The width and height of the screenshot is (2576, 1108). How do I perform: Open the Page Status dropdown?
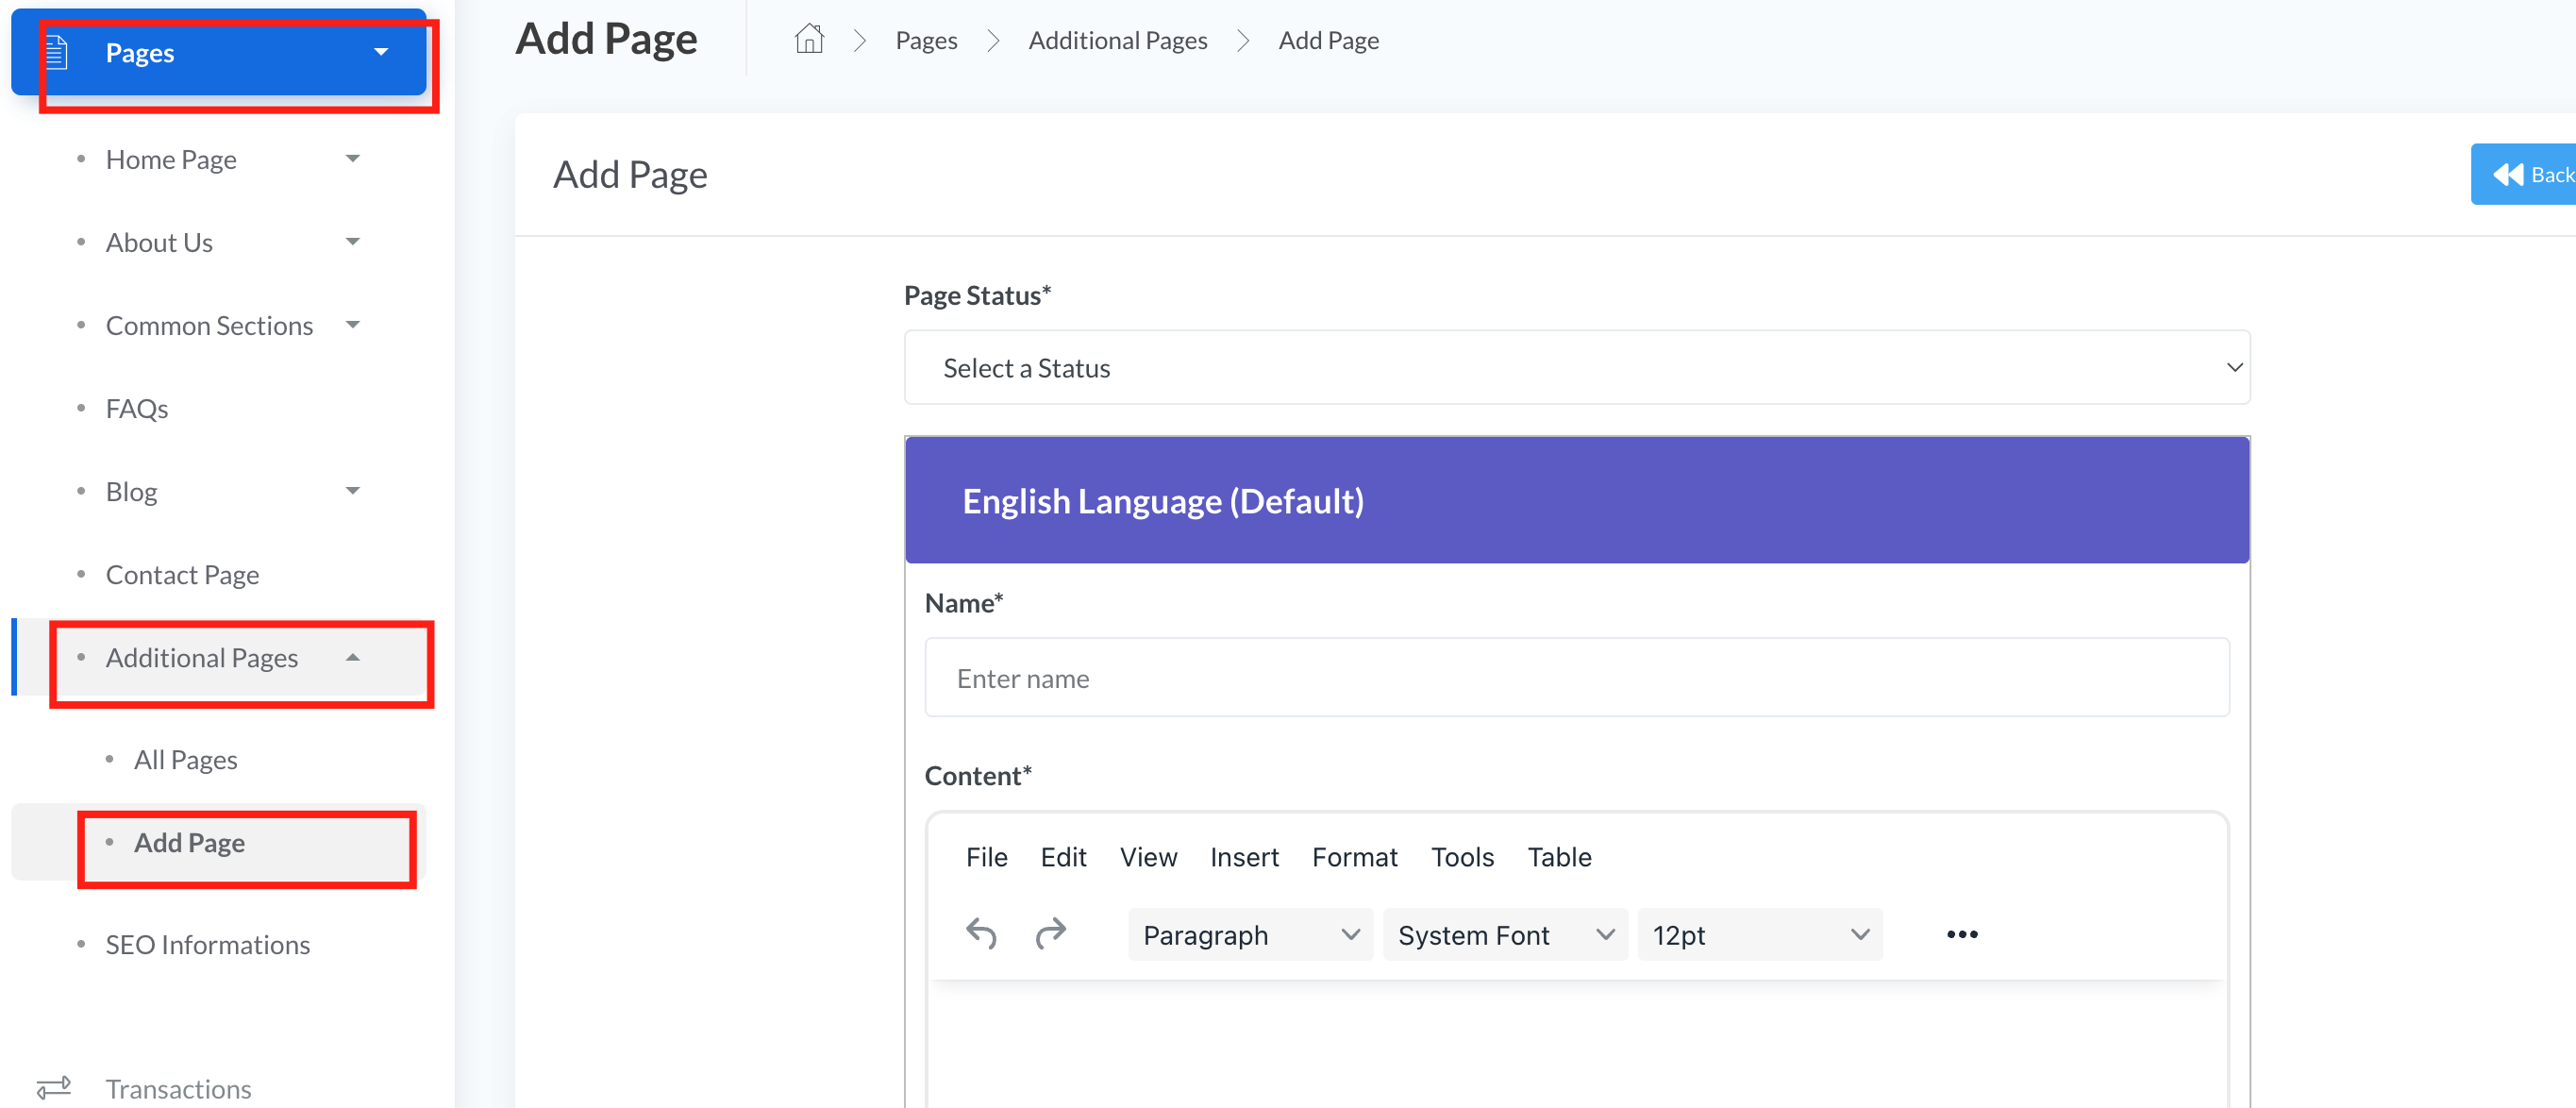tap(1576, 368)
